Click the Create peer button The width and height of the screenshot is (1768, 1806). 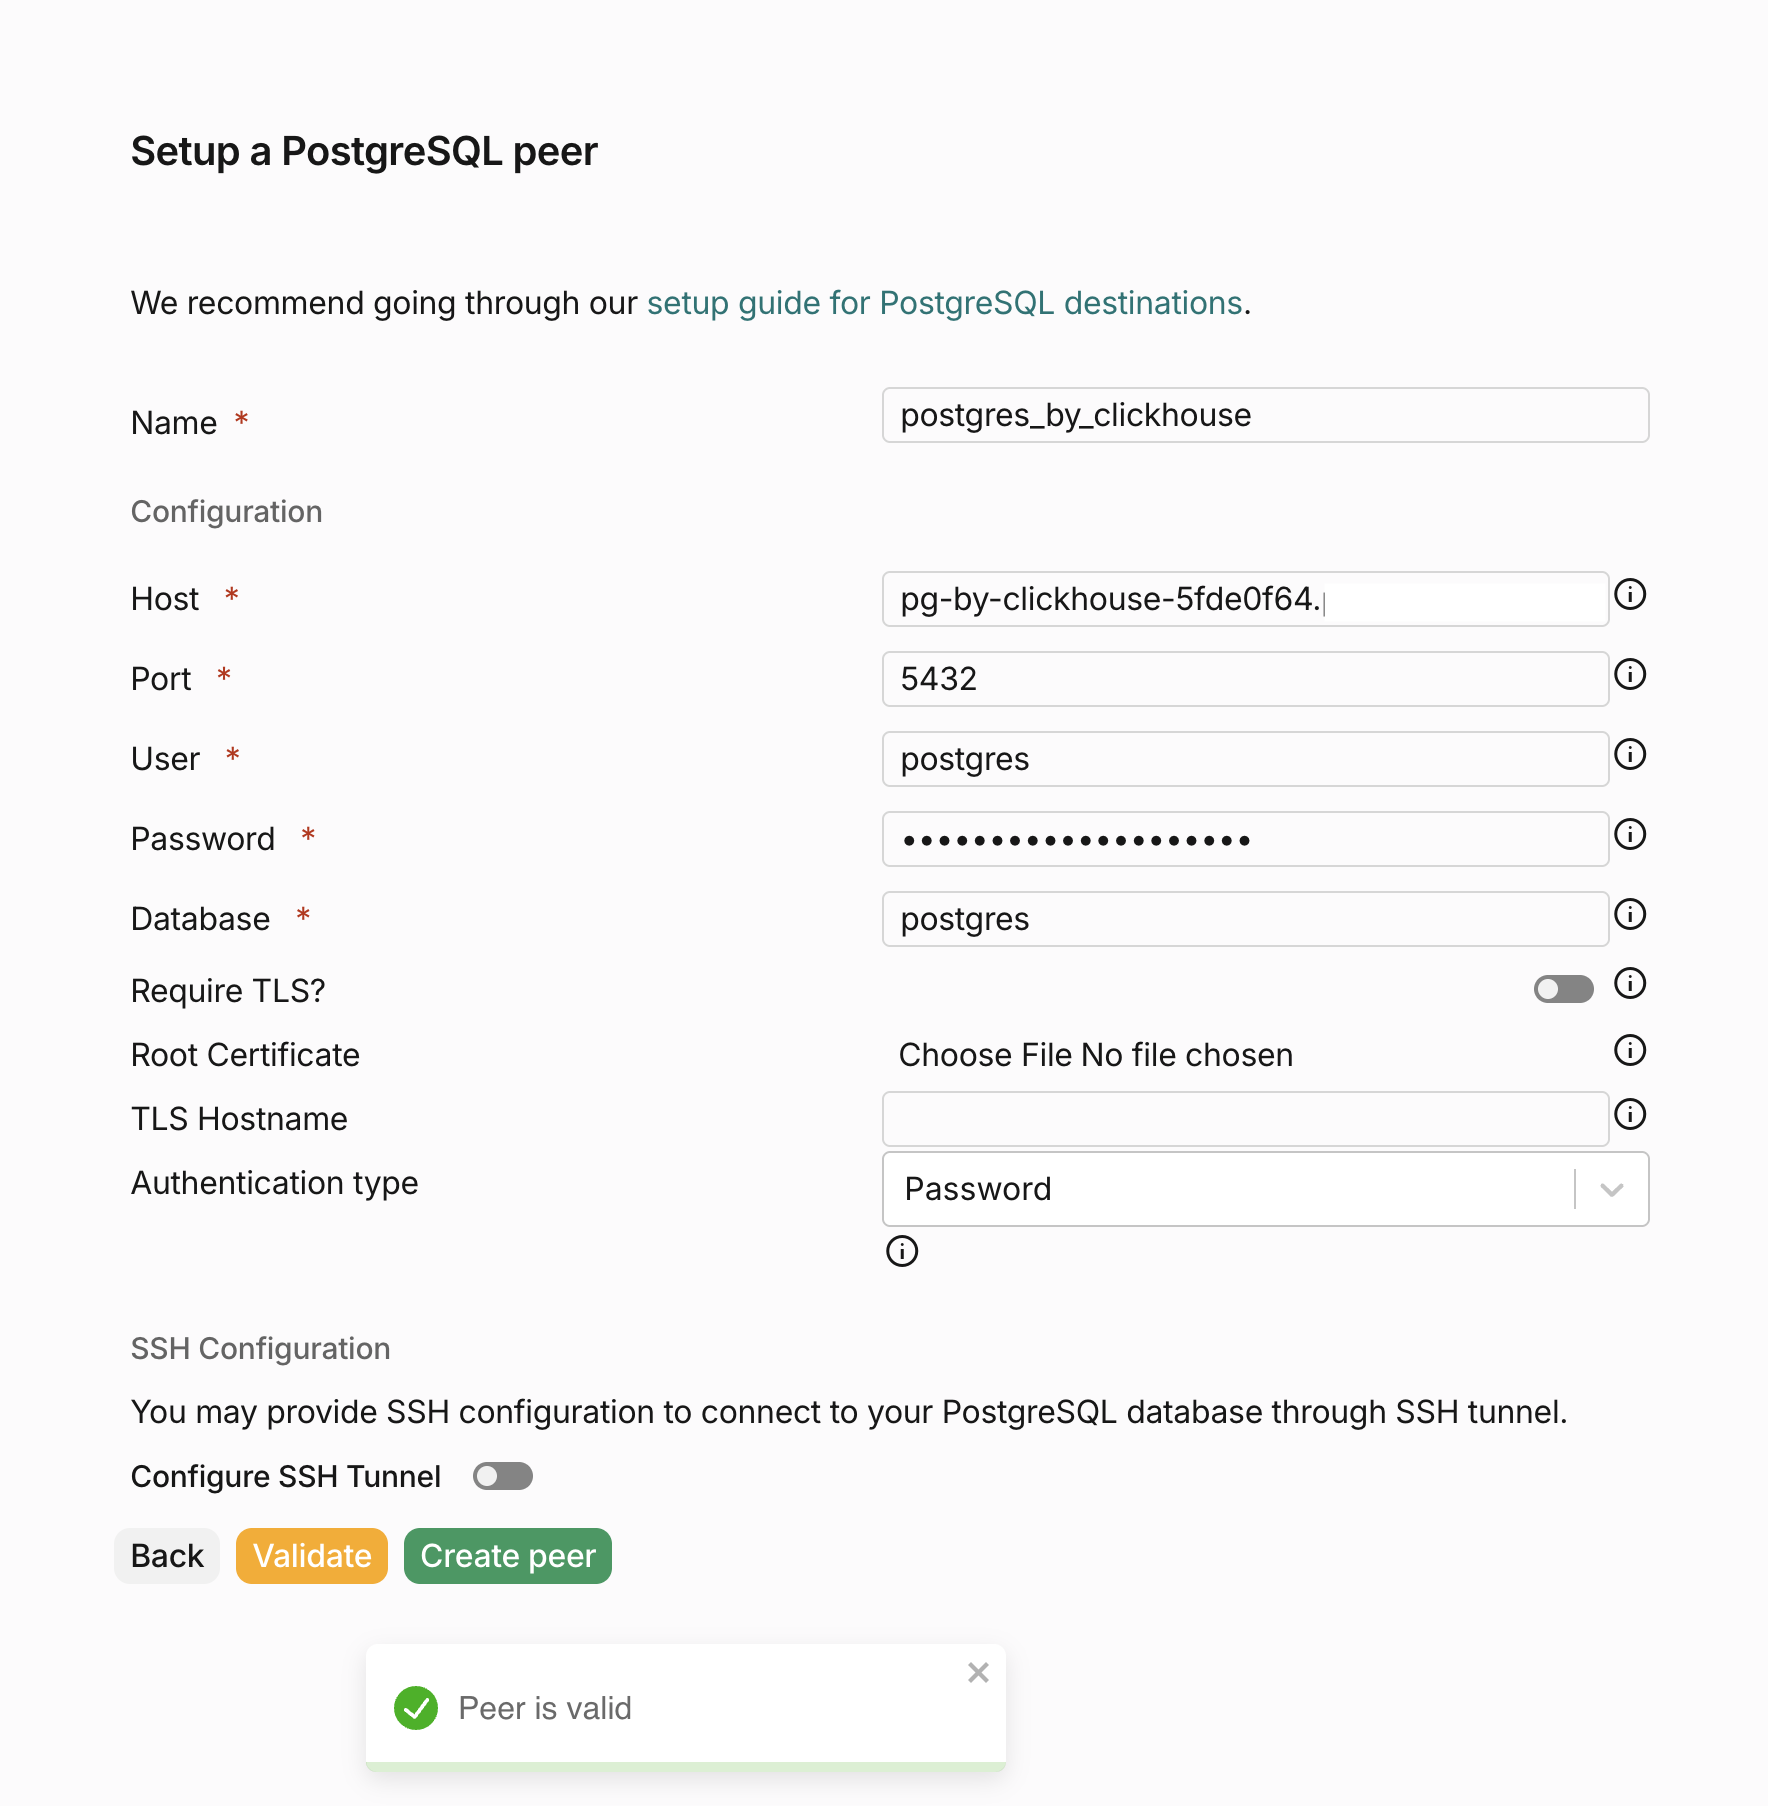point(507,1555)
